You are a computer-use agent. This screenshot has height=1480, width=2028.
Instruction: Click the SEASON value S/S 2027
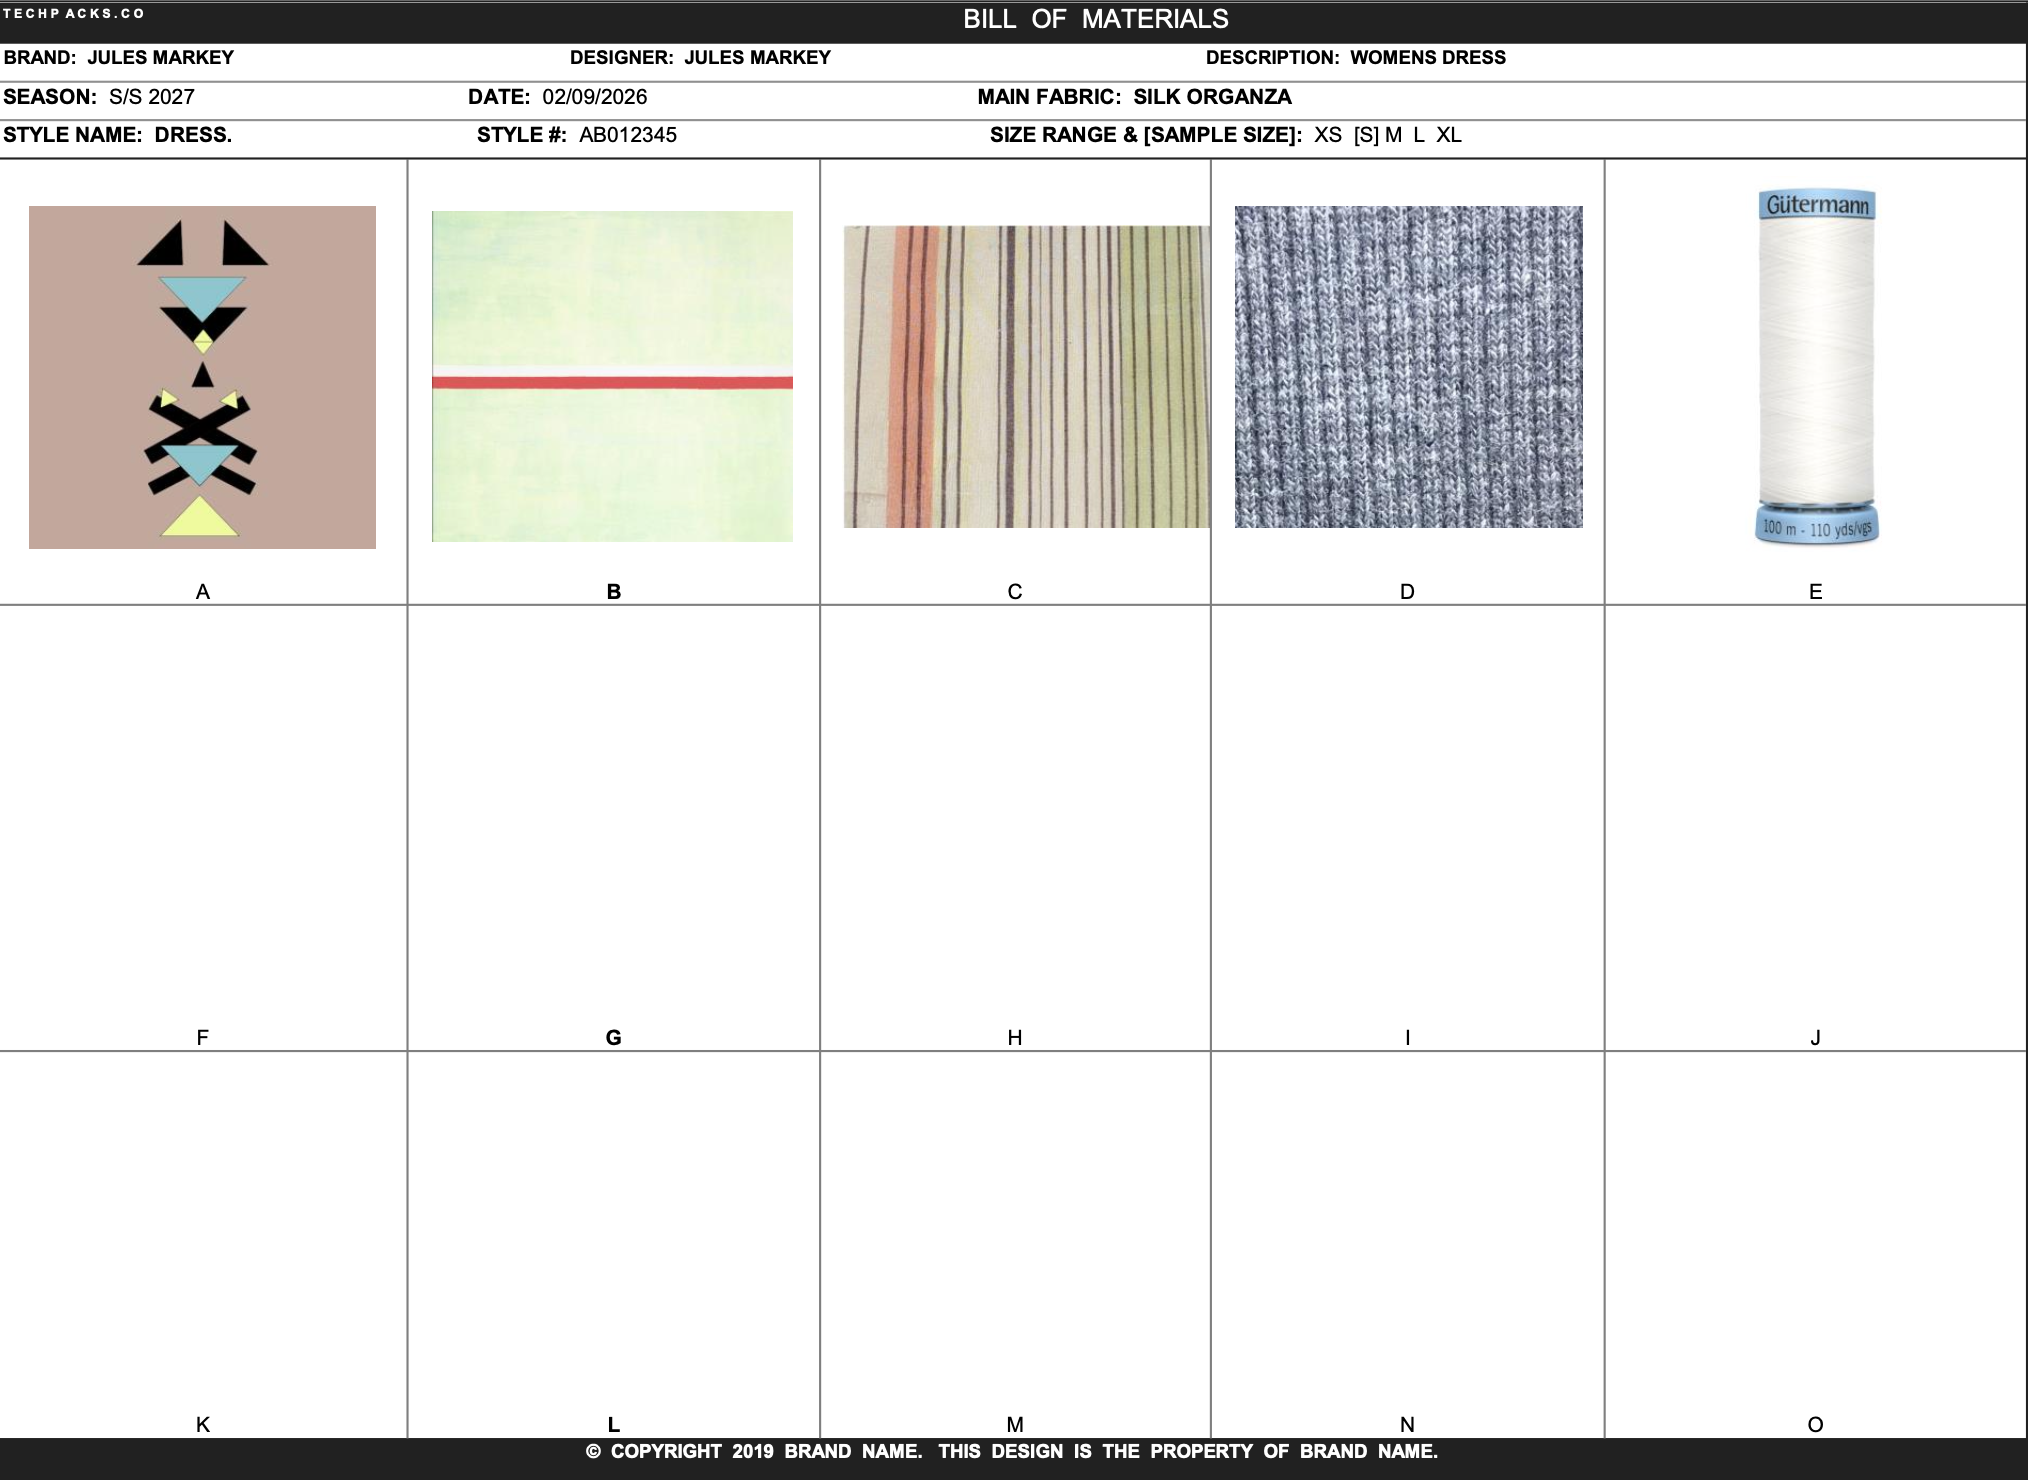coord(152,97)
